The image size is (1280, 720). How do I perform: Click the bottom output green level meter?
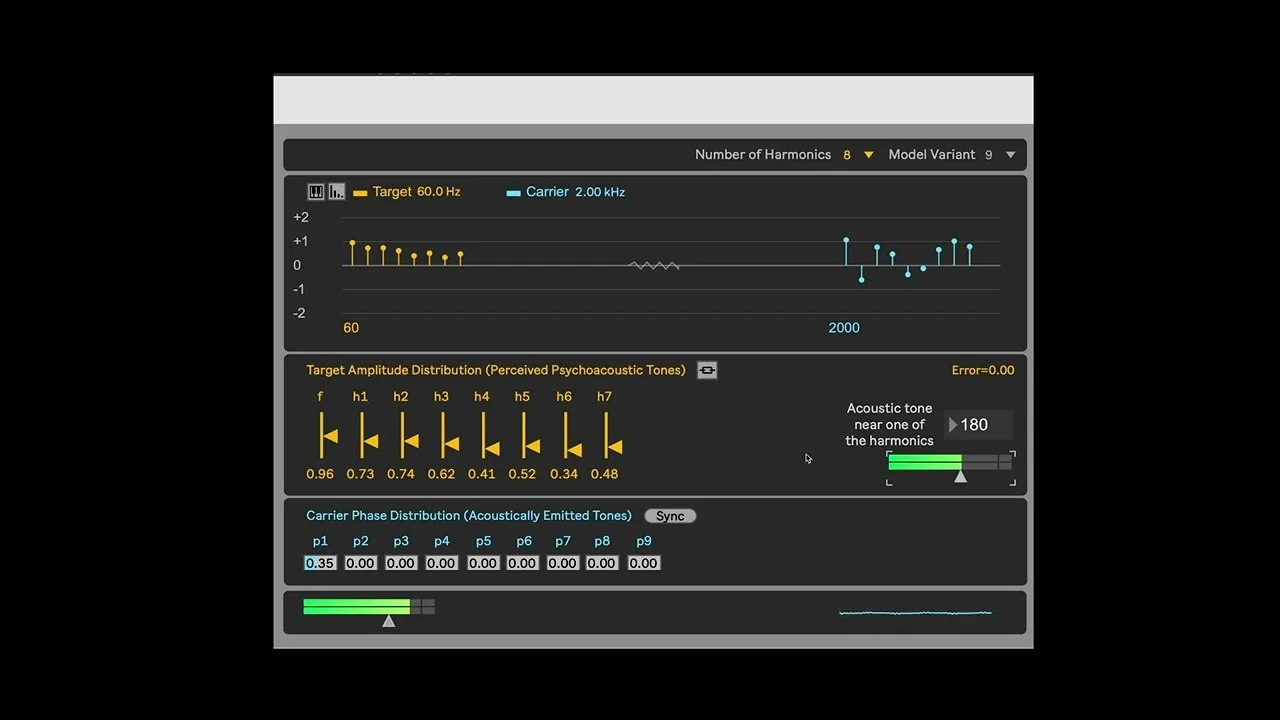(x=369, y=606)
